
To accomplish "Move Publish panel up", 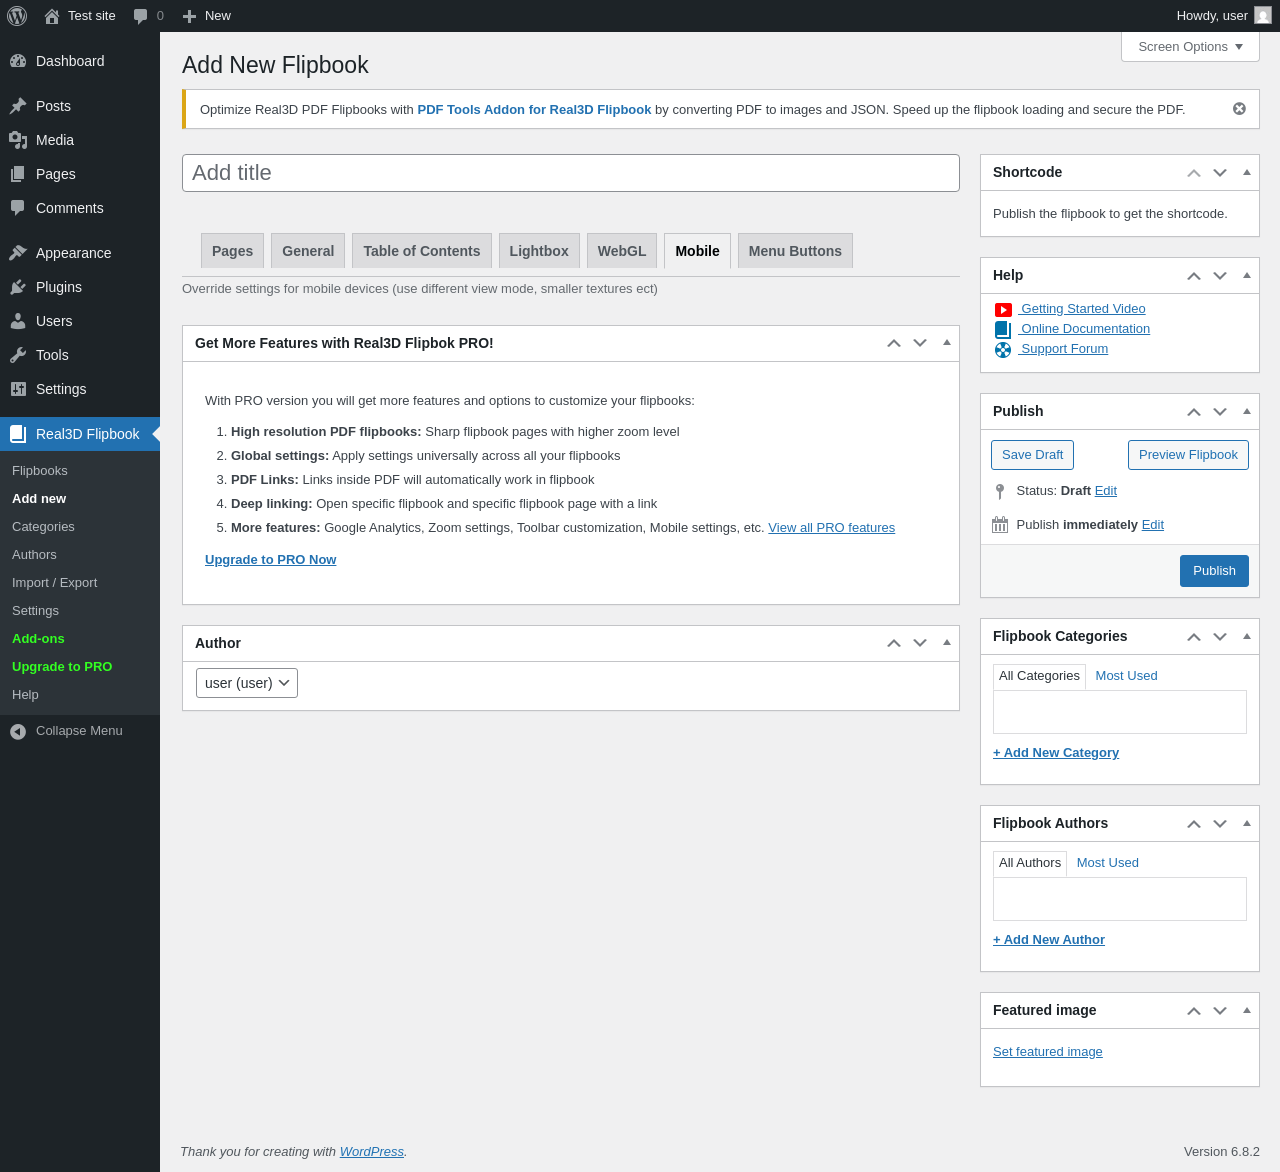I will pyautogui.click(x=1194, y=412).
